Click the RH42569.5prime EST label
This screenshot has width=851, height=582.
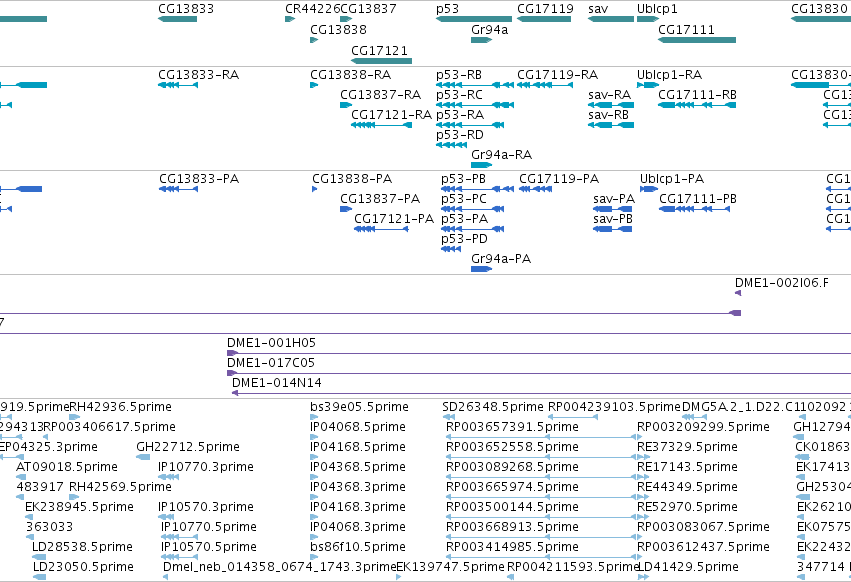(x=120, y=488)
